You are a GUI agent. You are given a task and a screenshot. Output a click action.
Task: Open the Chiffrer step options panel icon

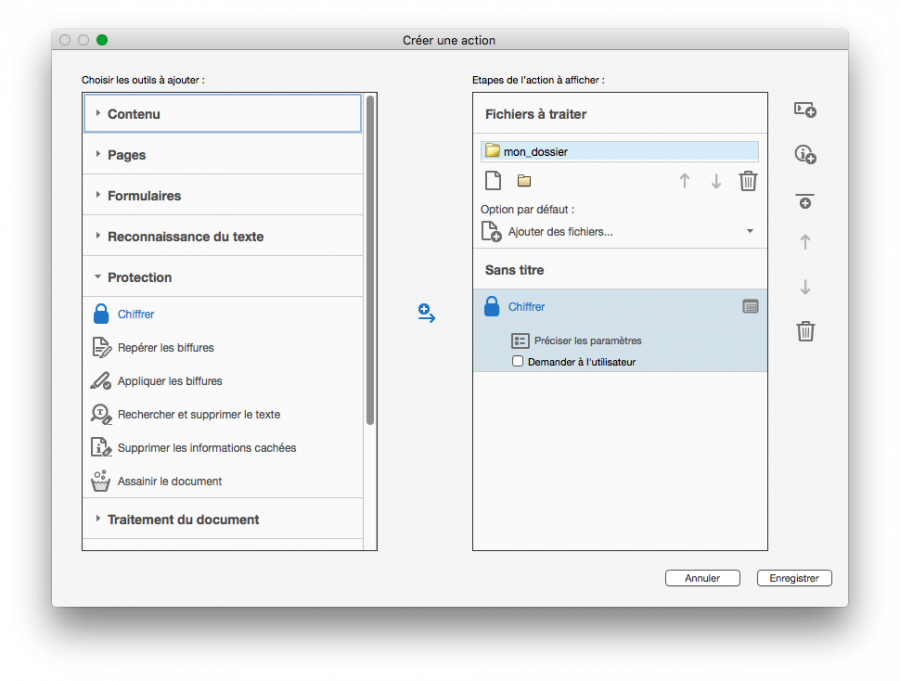pos(750,307)
